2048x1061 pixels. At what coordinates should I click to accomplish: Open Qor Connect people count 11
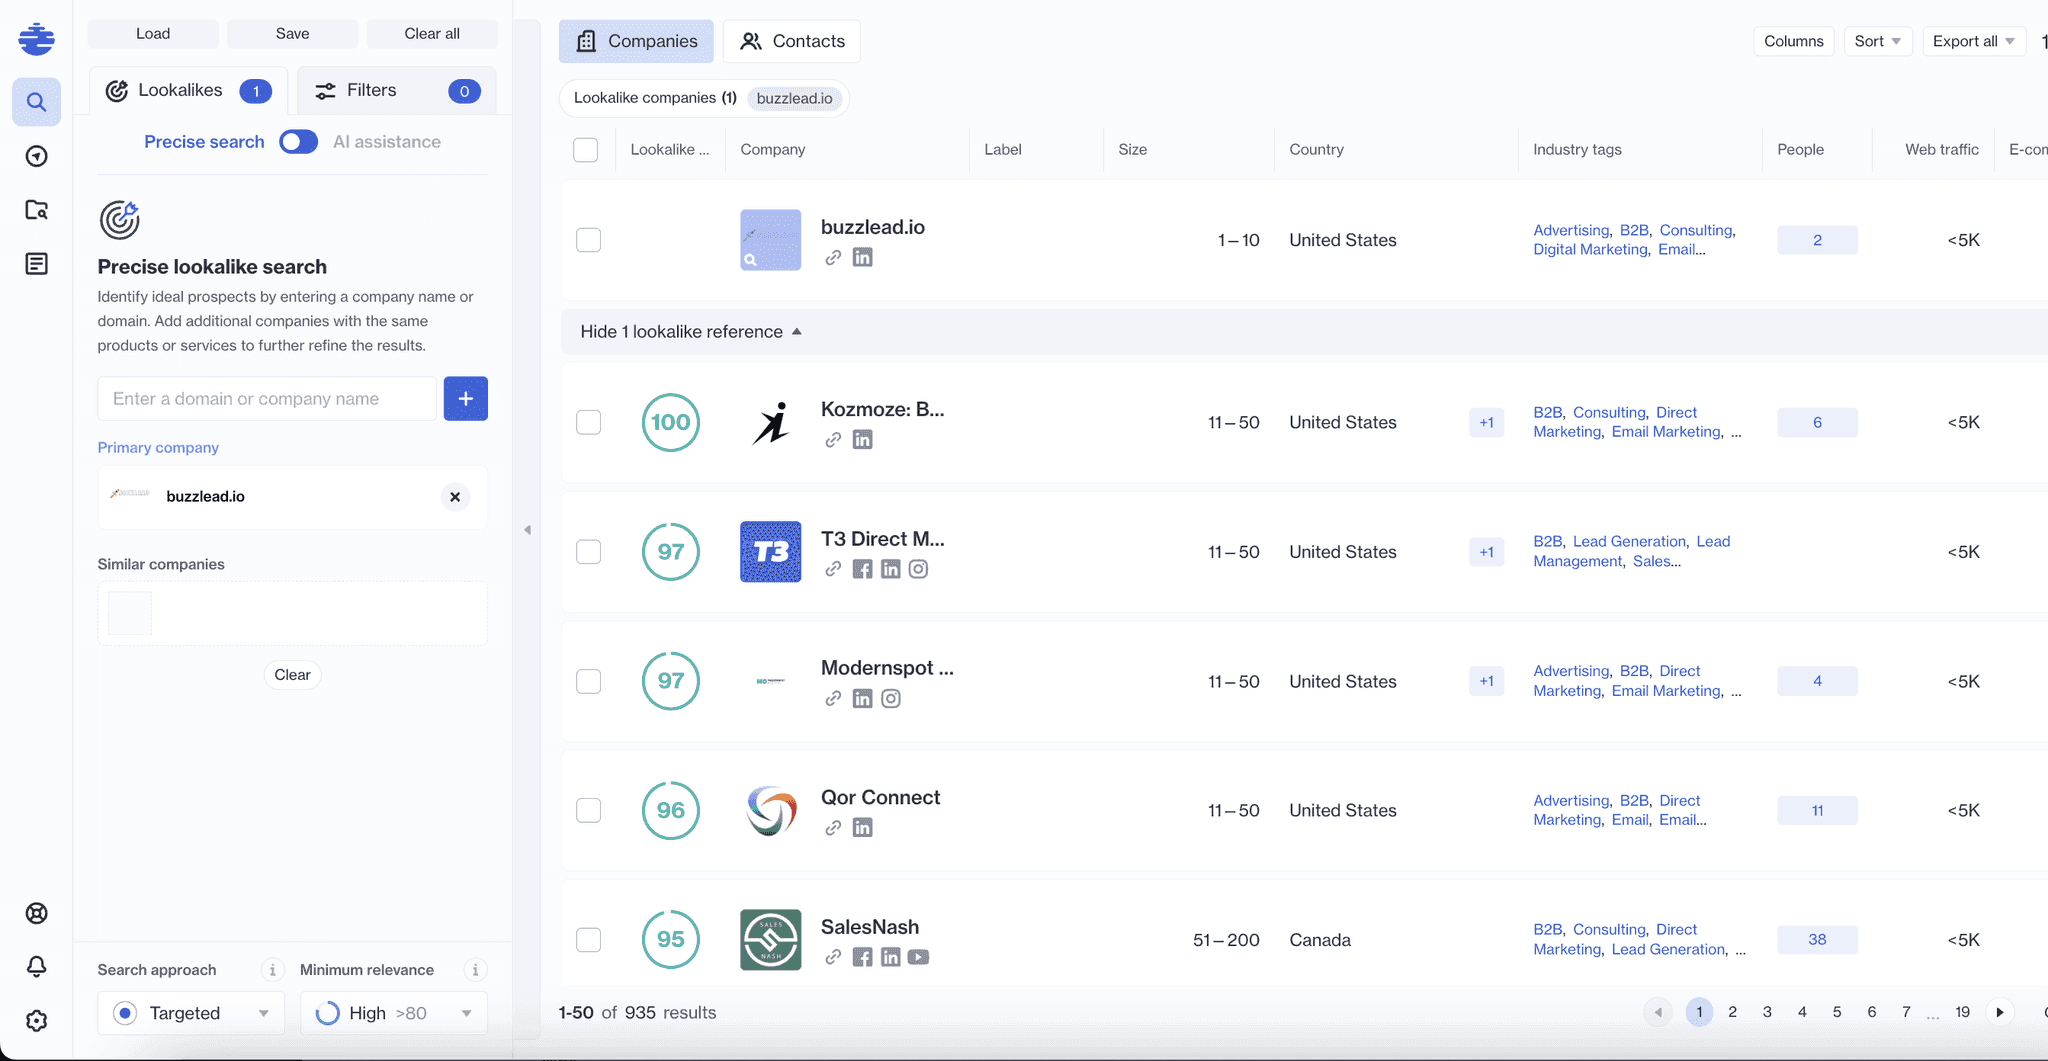[1818, 811]
